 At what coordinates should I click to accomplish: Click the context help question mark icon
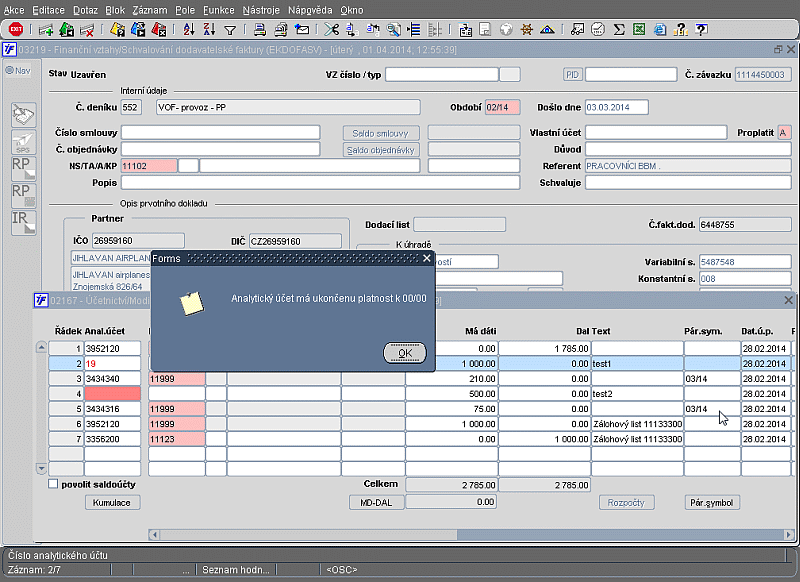702,30
